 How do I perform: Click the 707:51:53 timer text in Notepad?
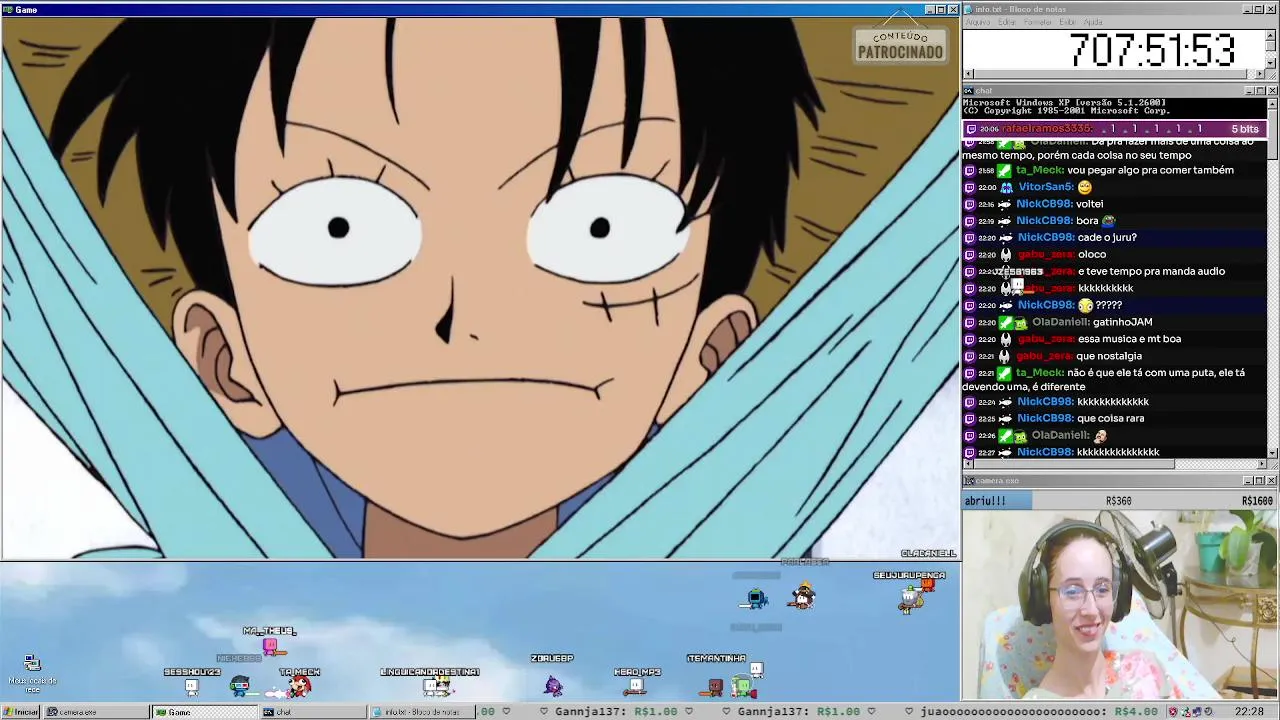coord(1152,50)
